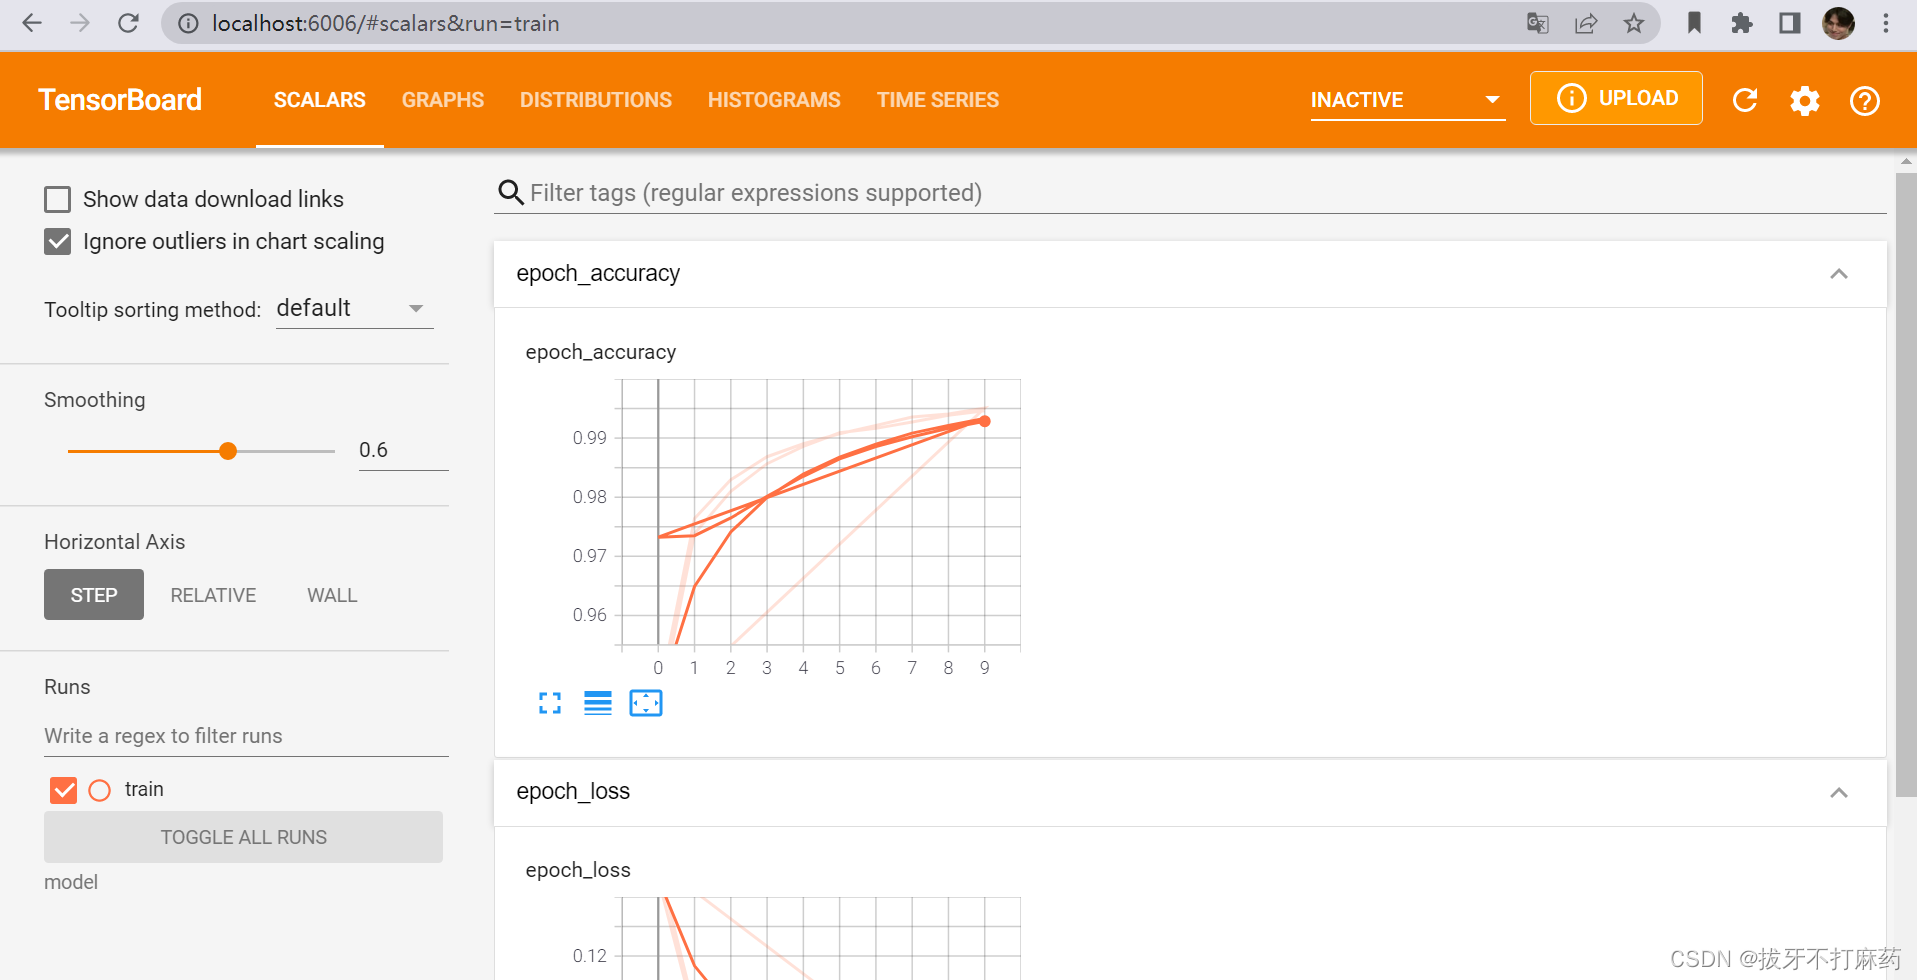The width and height of the screenshot is (1917, 980).
Task: Focus the Filter tags search field
Action: [1190, 192]
